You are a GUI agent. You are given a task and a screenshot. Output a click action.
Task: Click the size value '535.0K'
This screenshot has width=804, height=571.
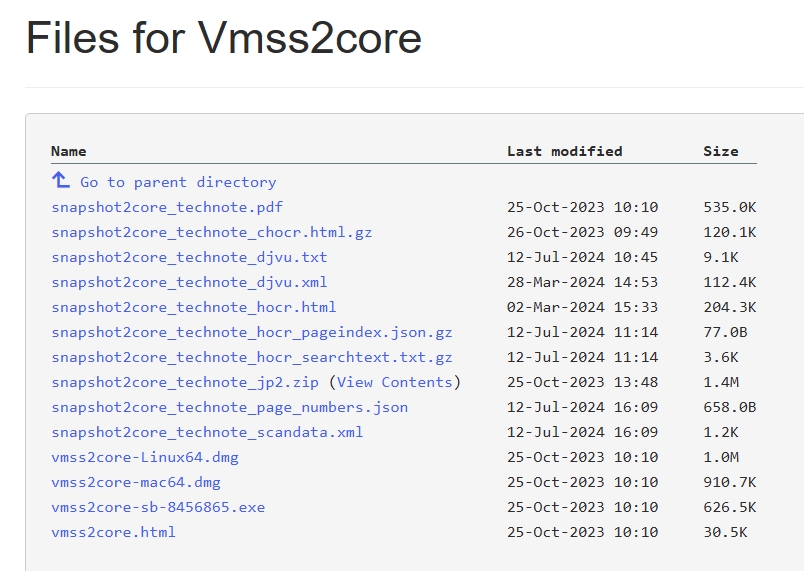[730, 207]
